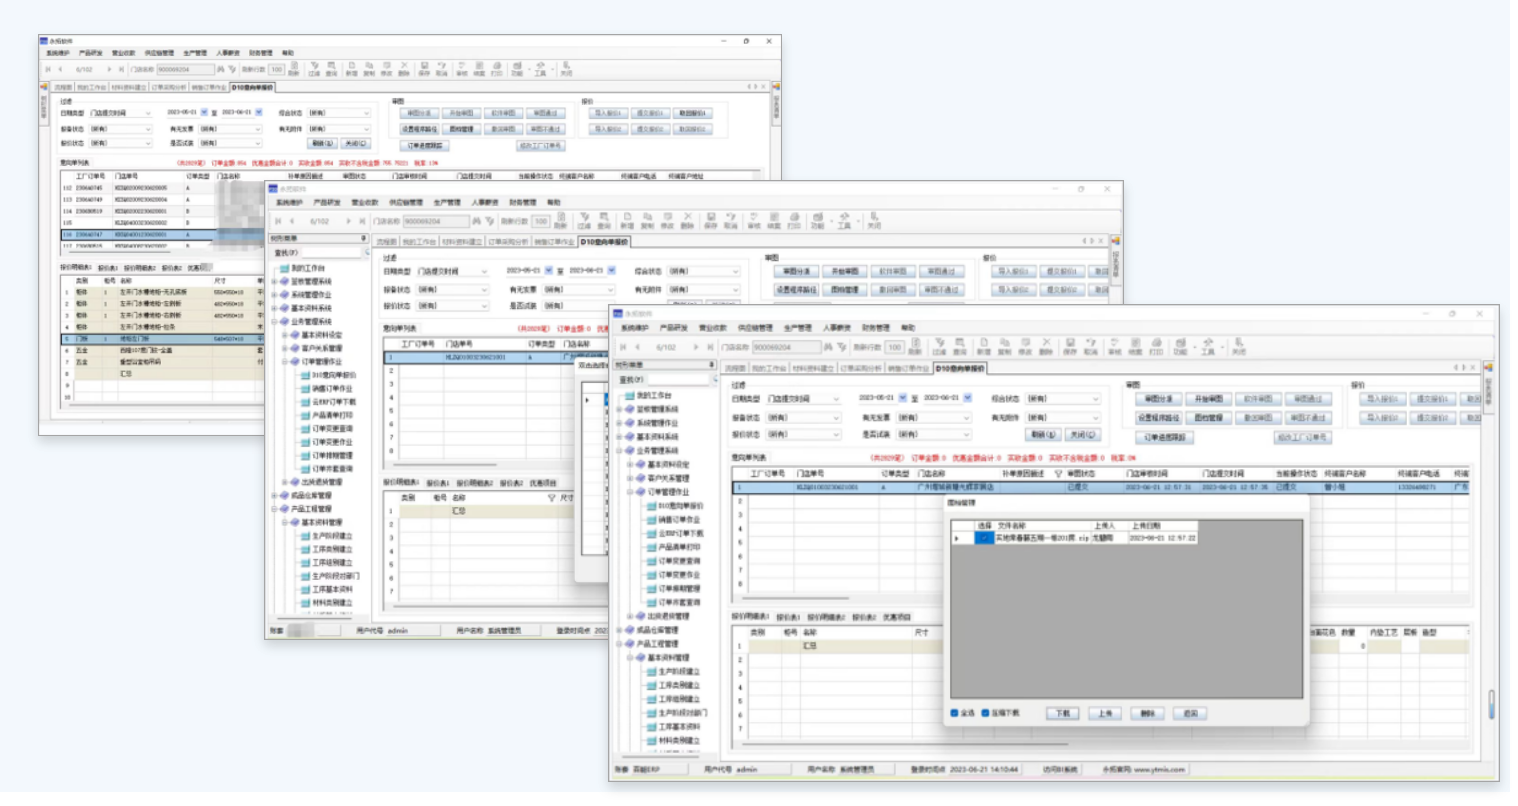Toggle the 全选 select-all checkbox in dialog
Viewport: 1518px width, 806px height.
954,713
